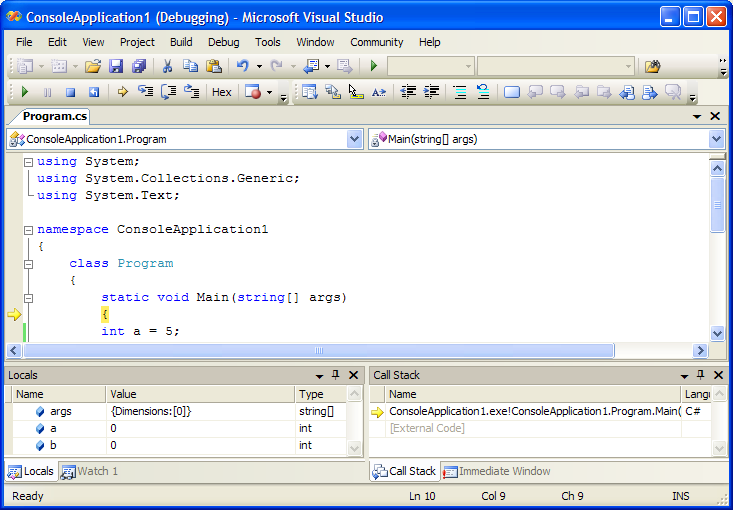Open Find in Files with the binoculars icon
The image size is (733, 510).
[653, 66]
